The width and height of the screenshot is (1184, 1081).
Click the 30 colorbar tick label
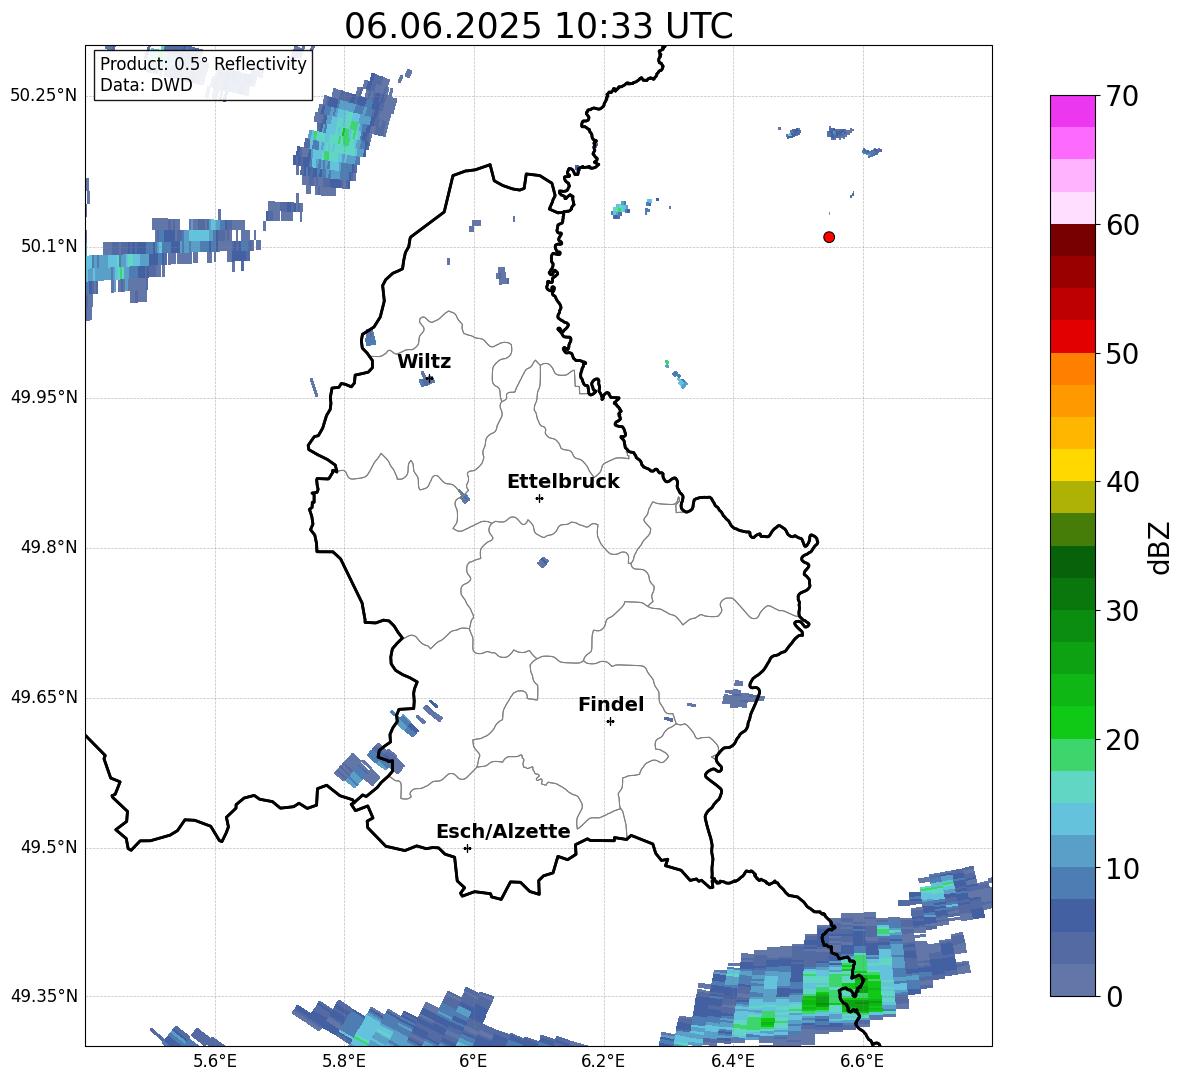pos(1122,611)
